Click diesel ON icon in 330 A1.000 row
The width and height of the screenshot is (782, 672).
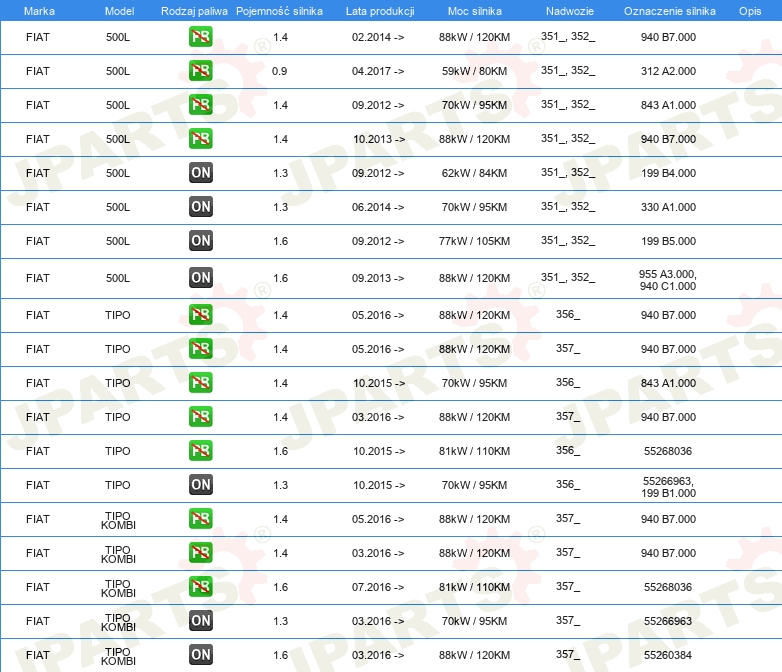point(200,207)
